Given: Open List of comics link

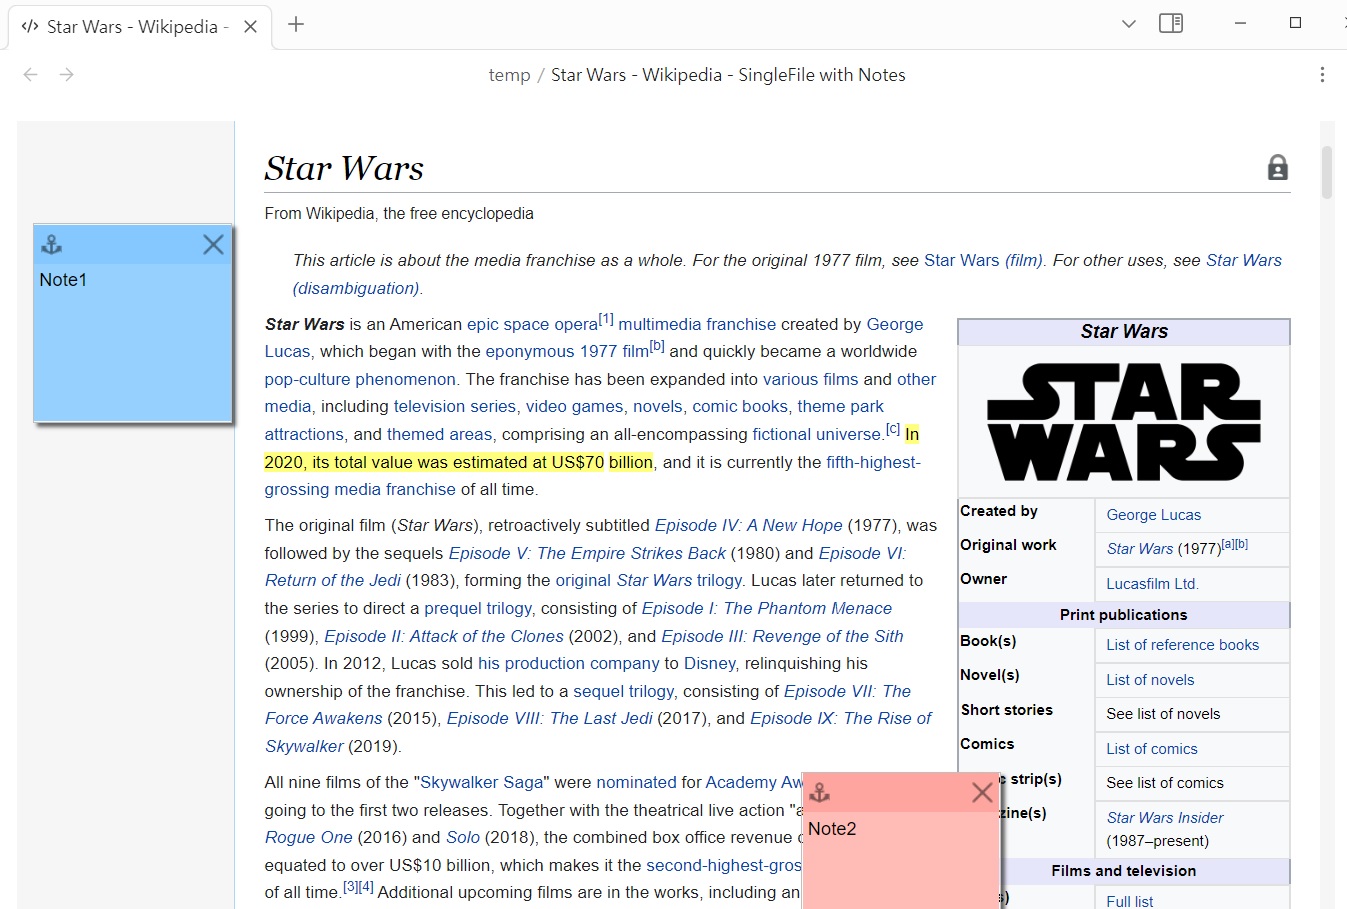Looking at the screenshot, I should (1152, 749).
